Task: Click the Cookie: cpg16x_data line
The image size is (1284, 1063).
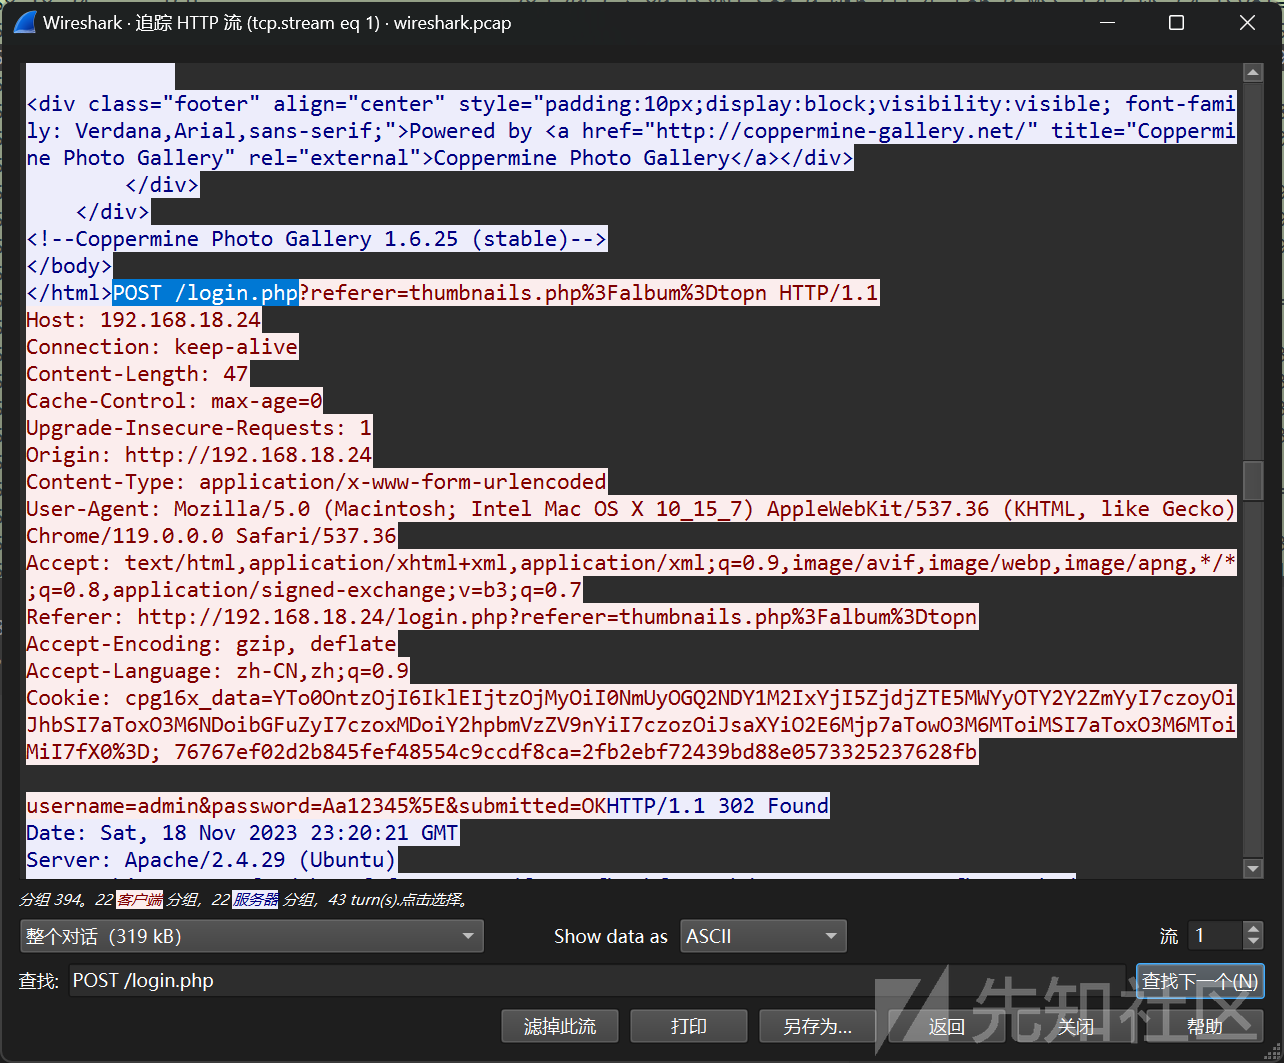Action: pyautogui.click(x=631, y=725)
